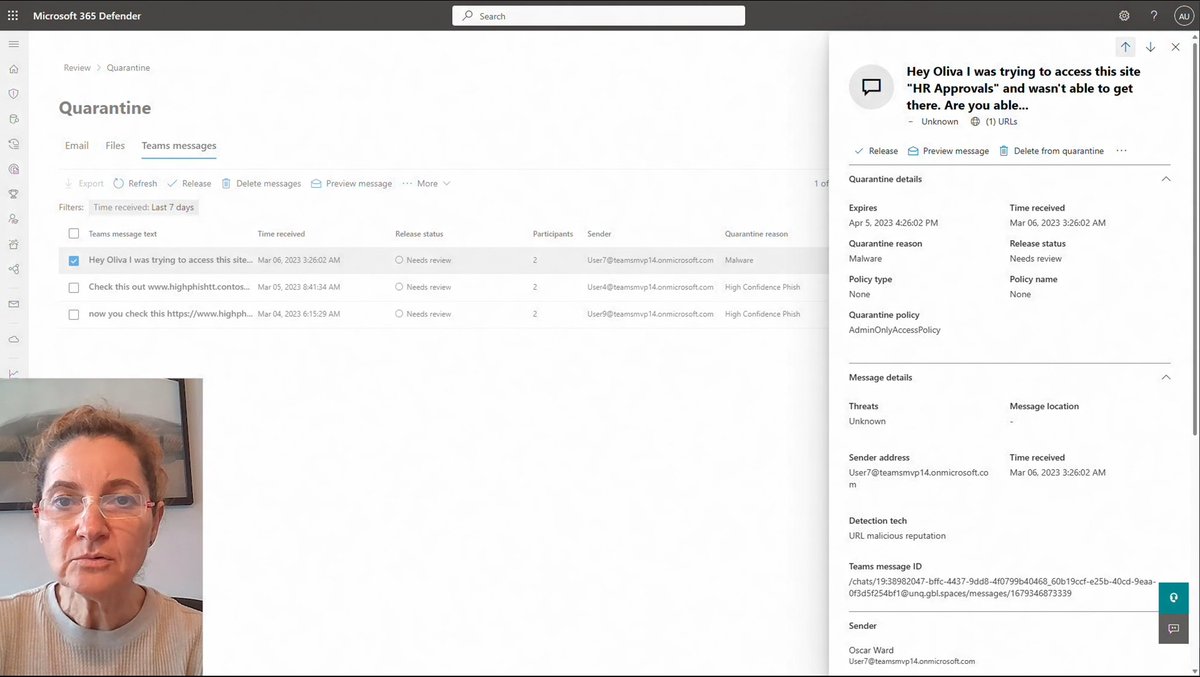
Task: Open the Hunting sidebar icon
Action: point(14,119)
